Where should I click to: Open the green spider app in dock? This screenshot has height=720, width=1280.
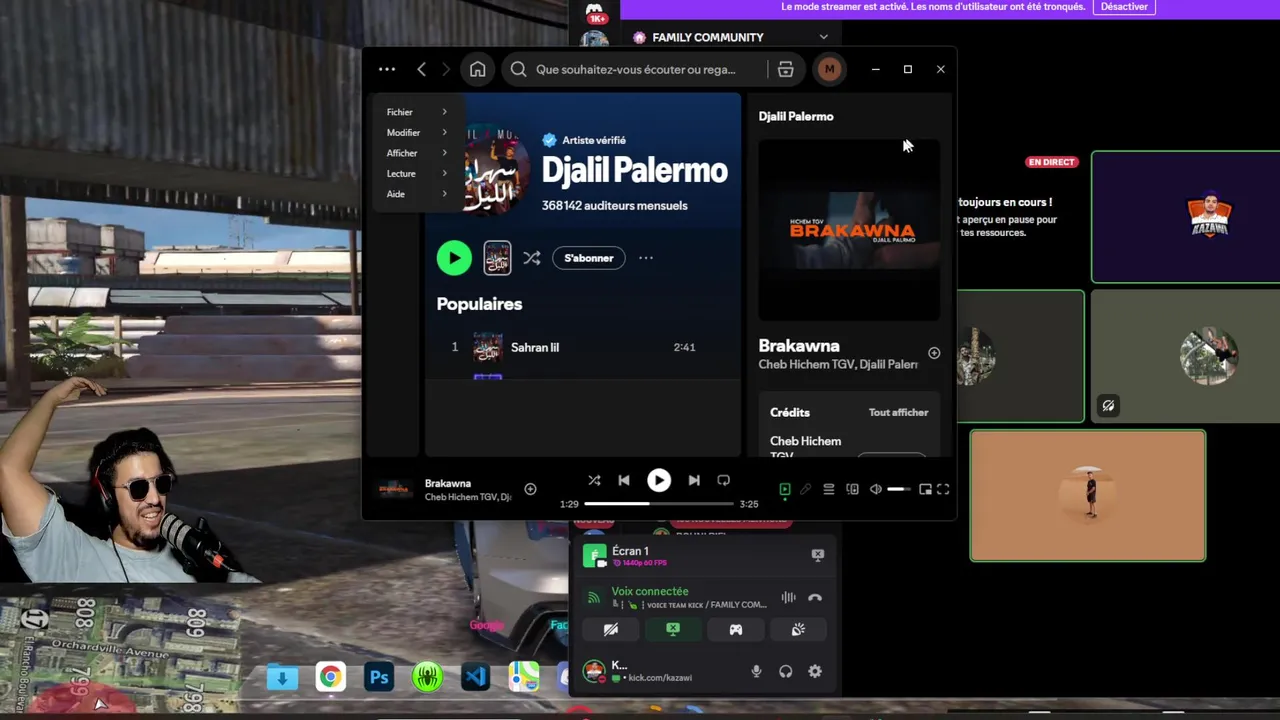coord(427,677)
